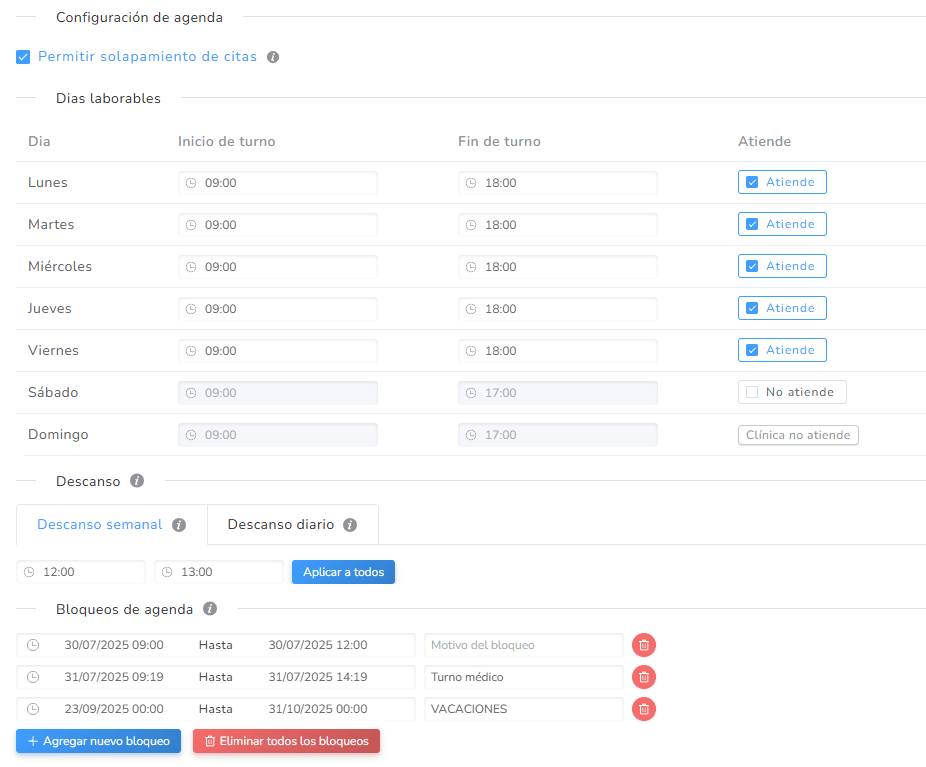The height and width of the screenshot is (767, 926).
Task: Click Domingo disabled end time 17:00
Action: 557,435
